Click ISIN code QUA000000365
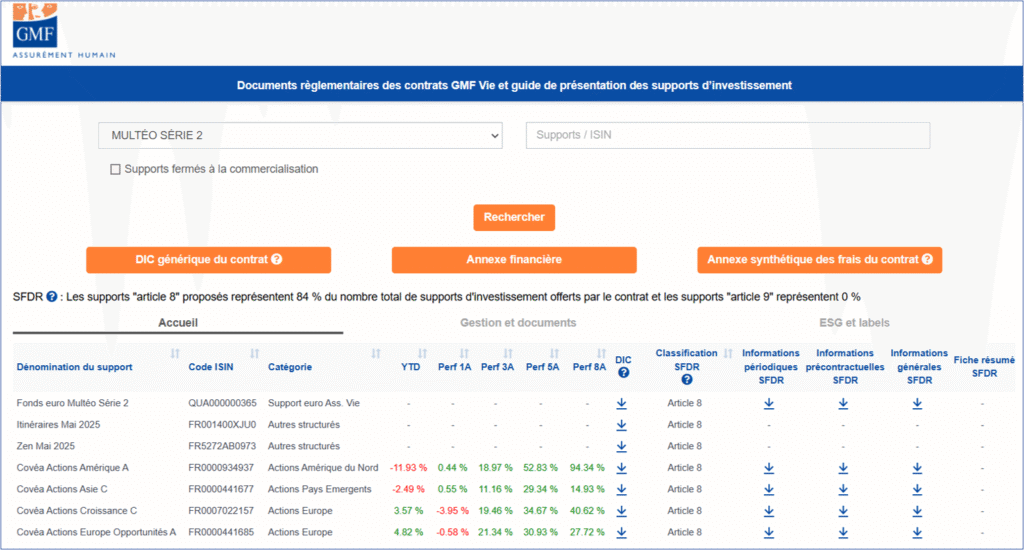This screenshot has height=550, width=1024. (223, 403)
